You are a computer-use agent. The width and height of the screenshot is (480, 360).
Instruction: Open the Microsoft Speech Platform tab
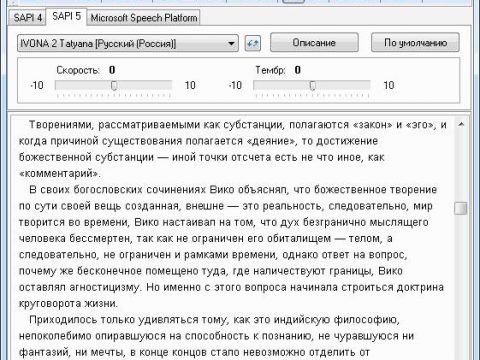[x=144, y=18]
